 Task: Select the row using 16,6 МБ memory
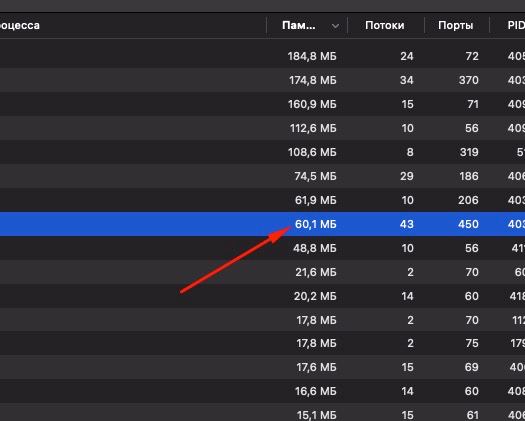(262, 391)
